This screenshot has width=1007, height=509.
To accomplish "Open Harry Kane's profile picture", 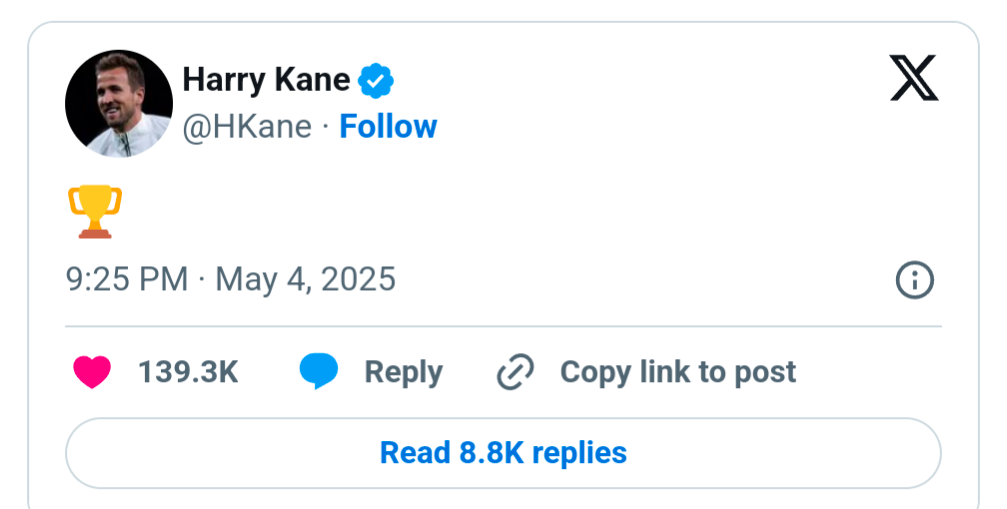I will click(119, 103).
